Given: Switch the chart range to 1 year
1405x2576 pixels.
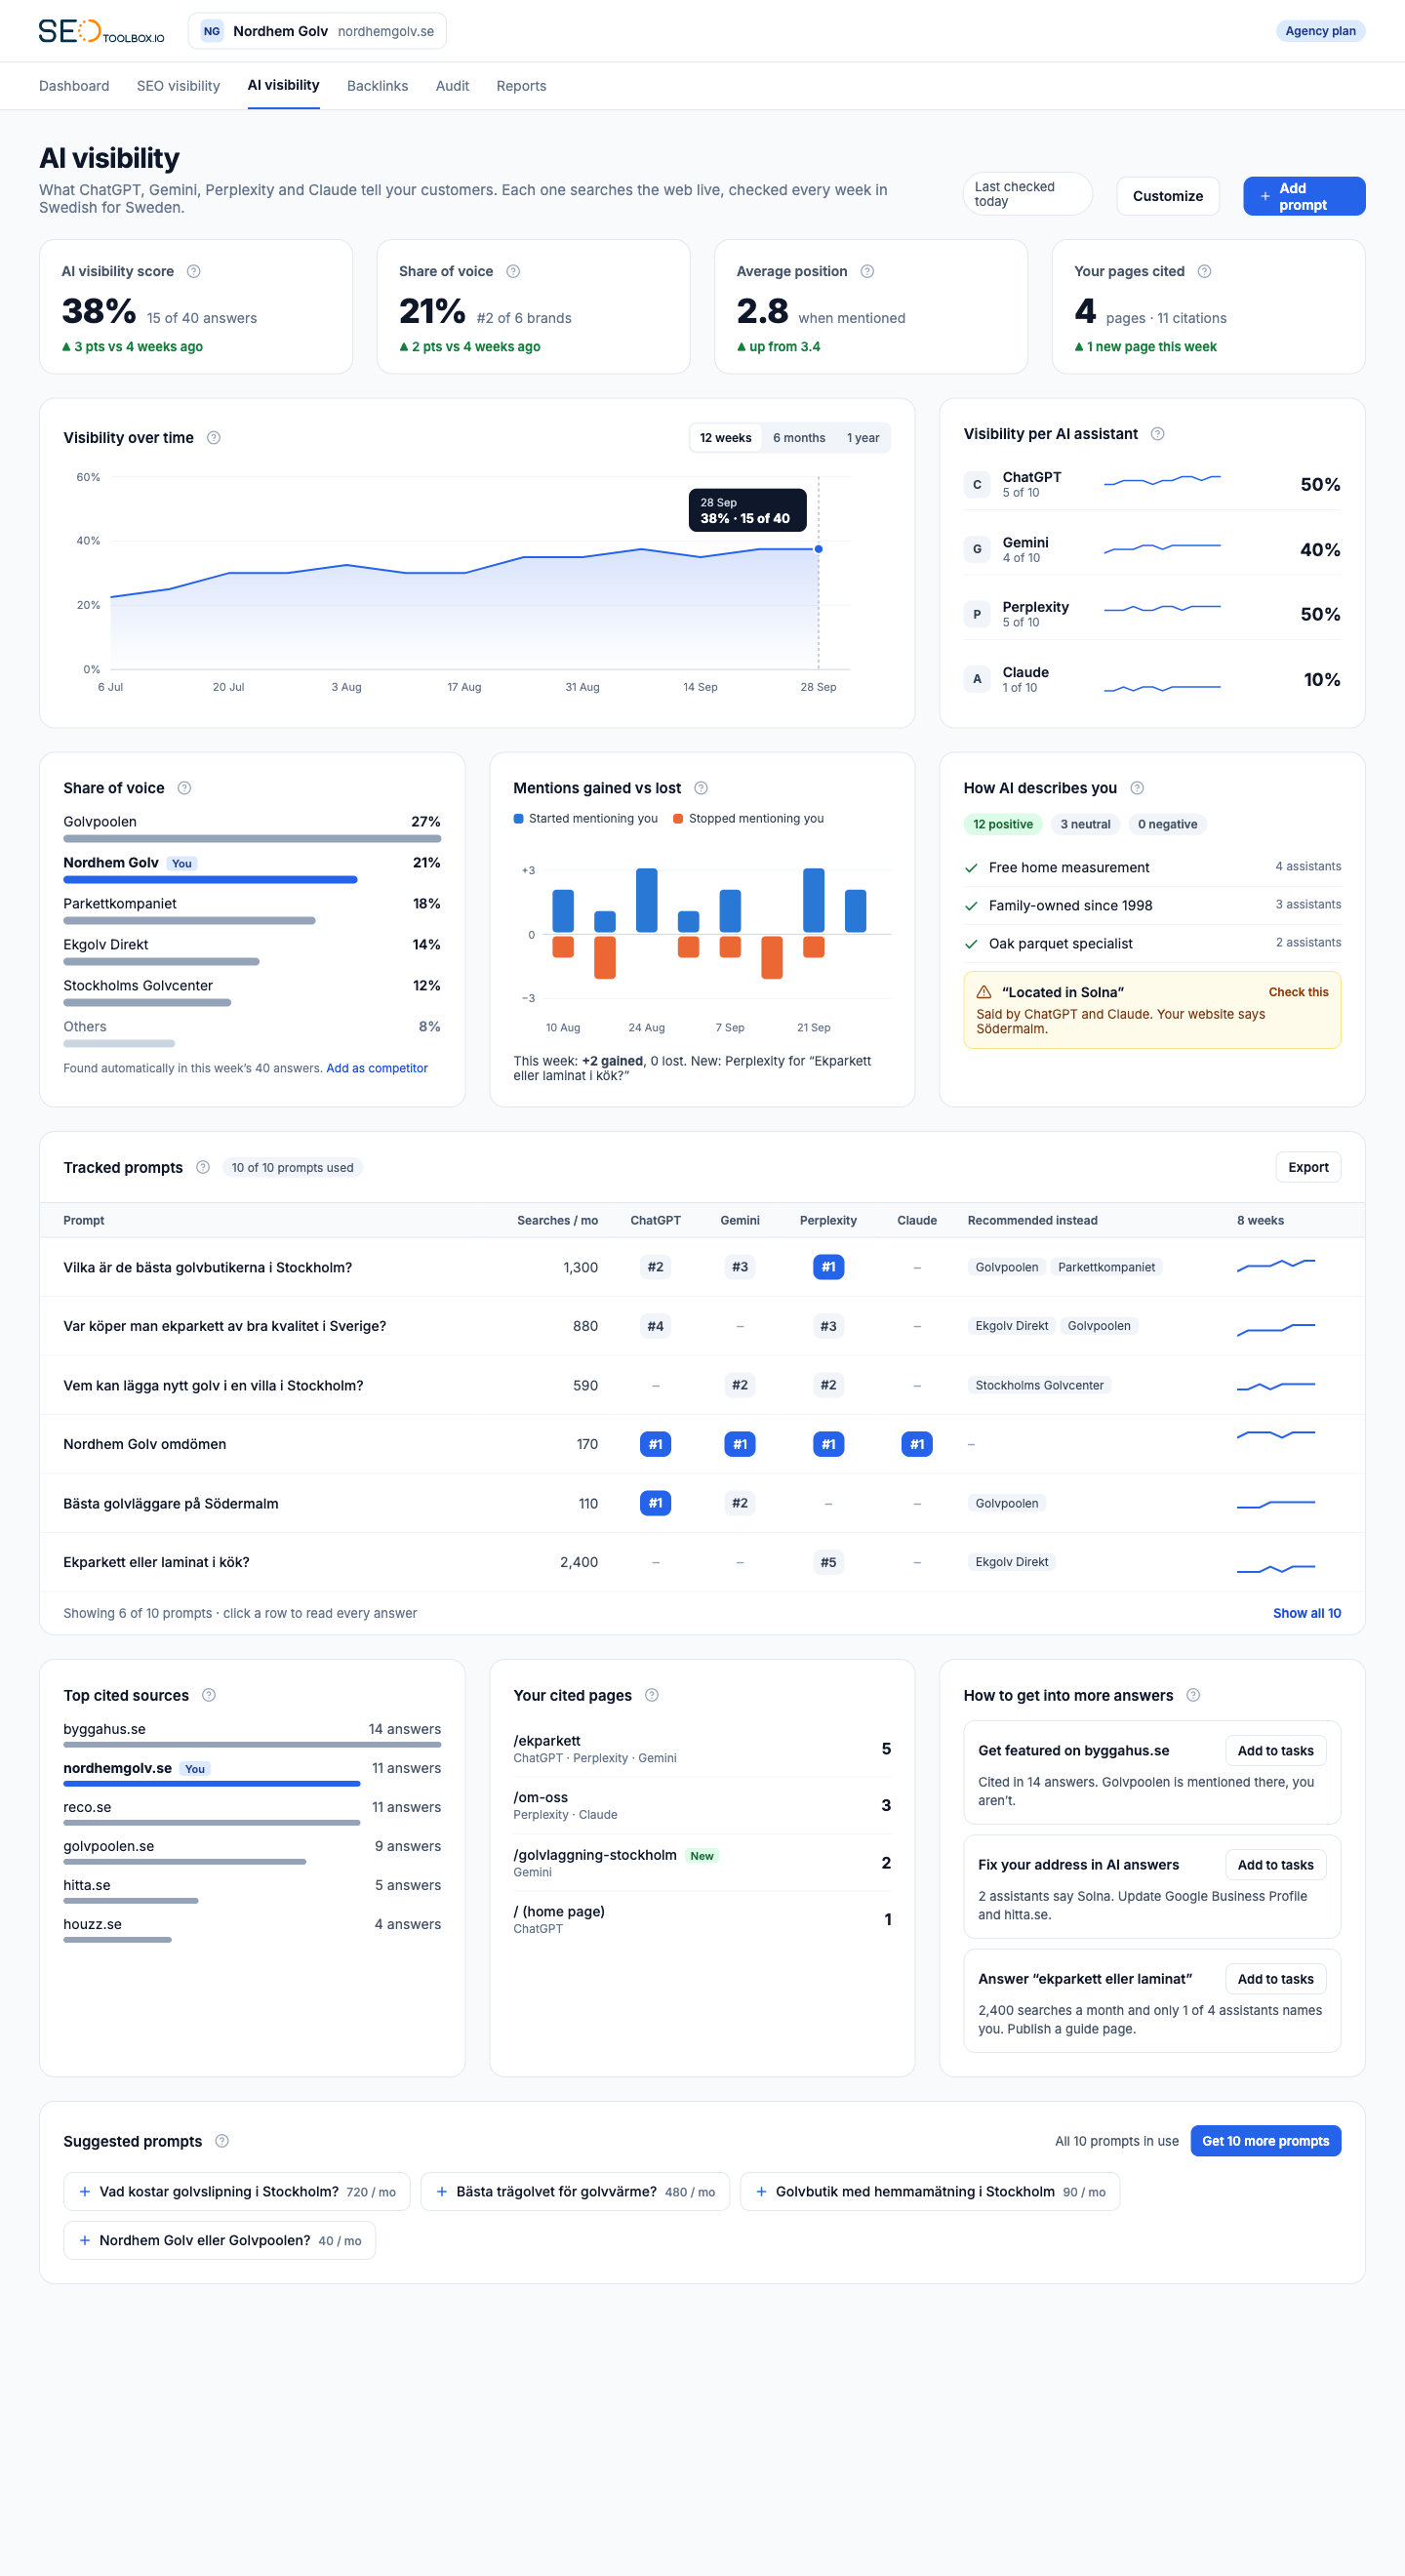Looking at the screenshot, I should tap(863, 438).
